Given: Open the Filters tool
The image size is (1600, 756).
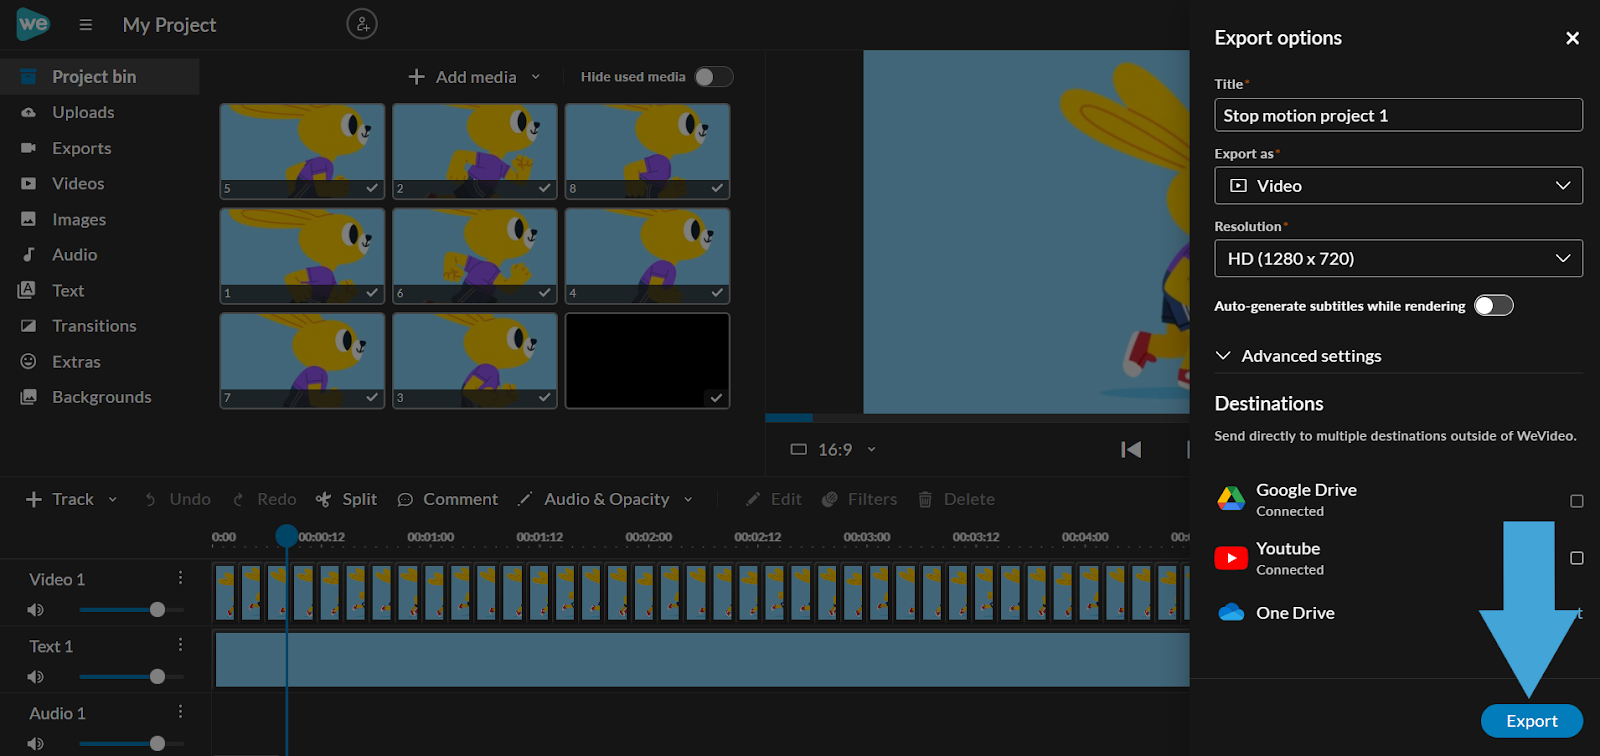Looking at the screenshot, I should click(859, 499).
